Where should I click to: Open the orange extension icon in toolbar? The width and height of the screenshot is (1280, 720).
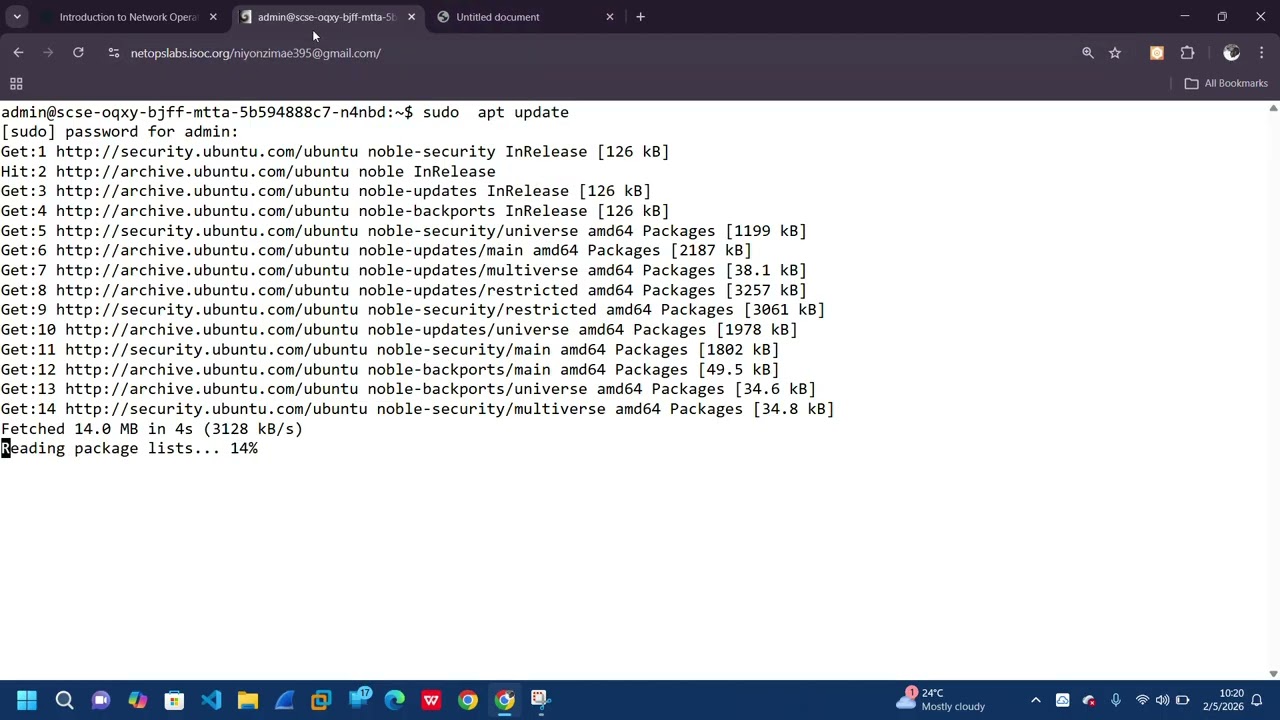click(1157, 53)
